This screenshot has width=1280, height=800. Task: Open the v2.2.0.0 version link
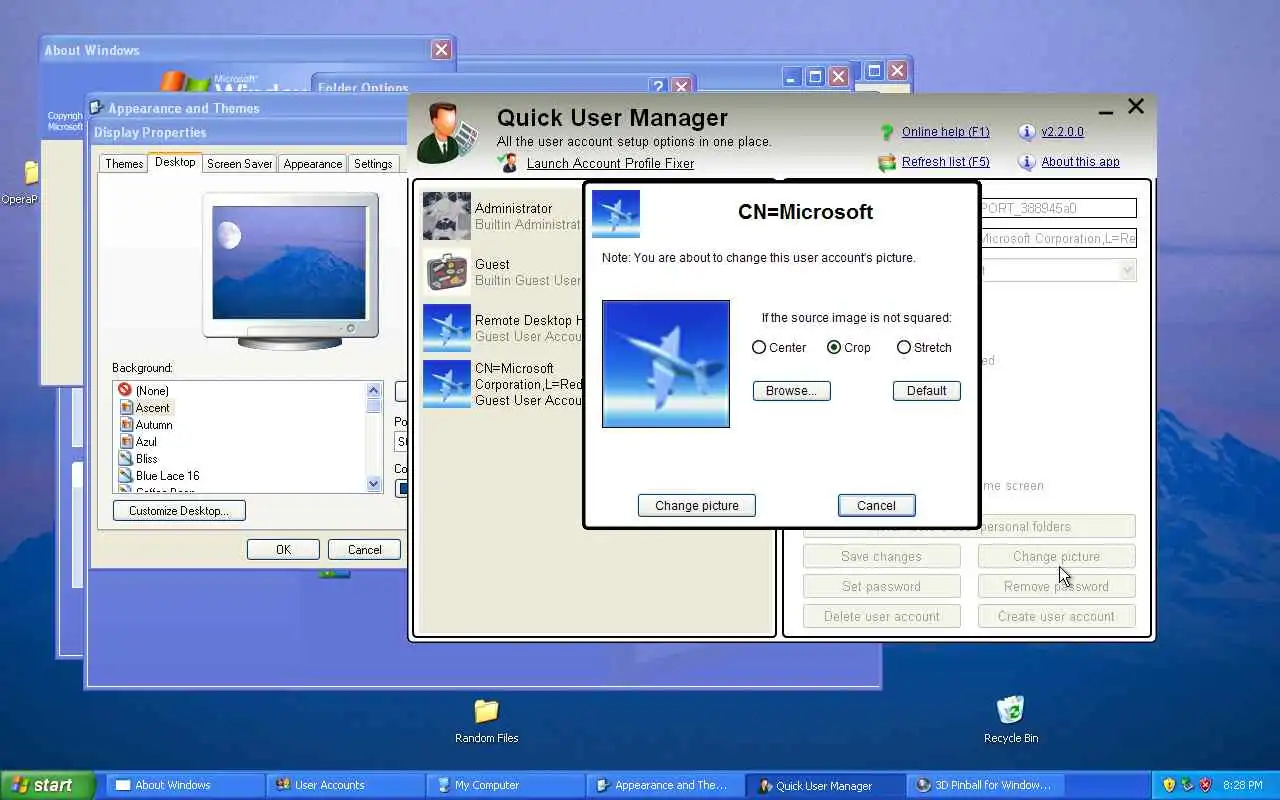point(1062,132)
